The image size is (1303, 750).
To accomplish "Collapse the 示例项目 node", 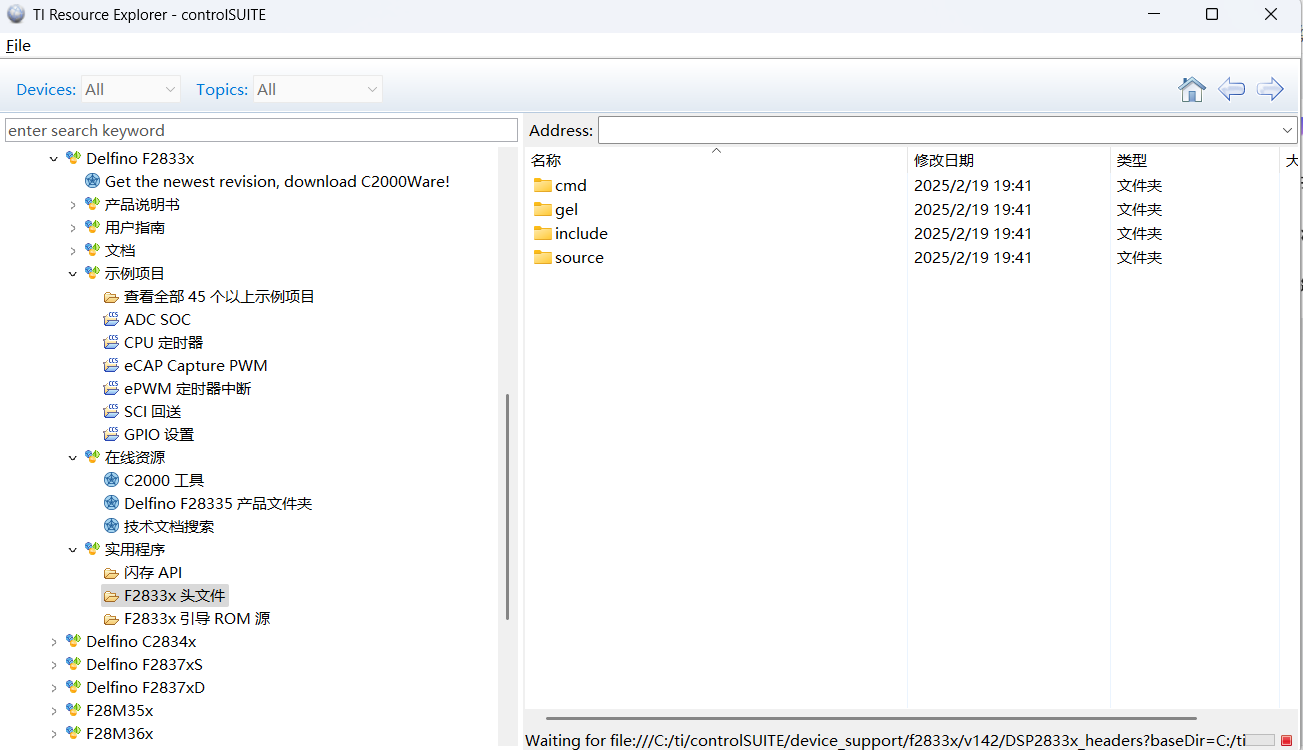I will click(73, 273).
